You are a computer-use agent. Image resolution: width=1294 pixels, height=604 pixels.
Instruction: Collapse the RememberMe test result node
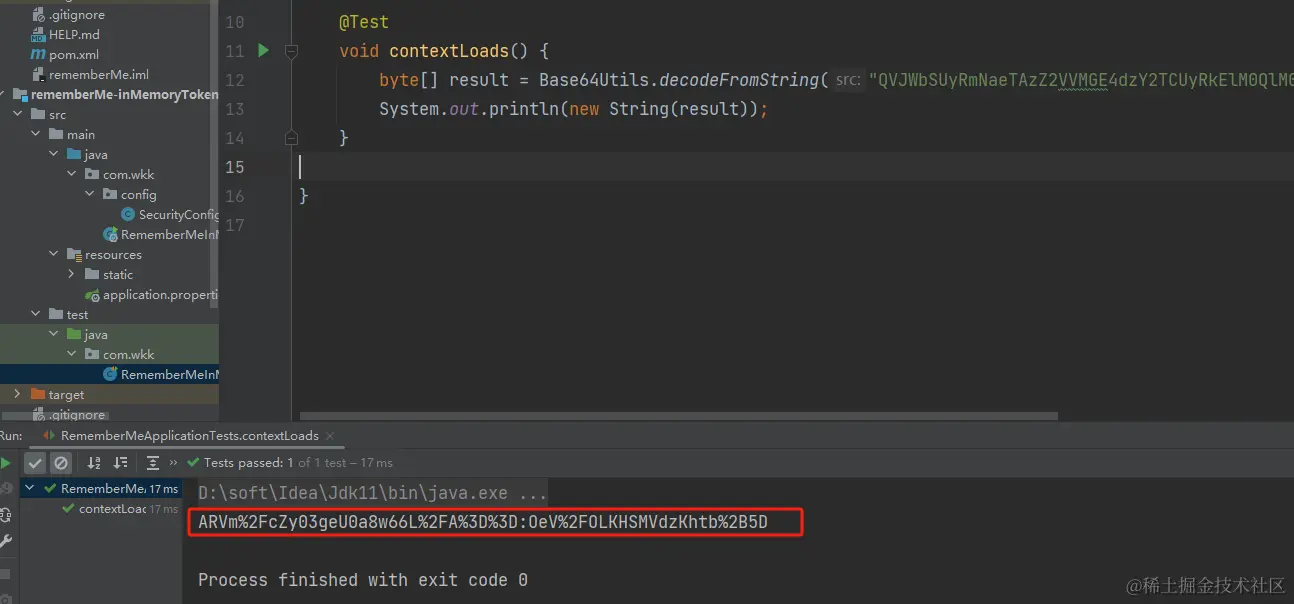tap(30, 489)
